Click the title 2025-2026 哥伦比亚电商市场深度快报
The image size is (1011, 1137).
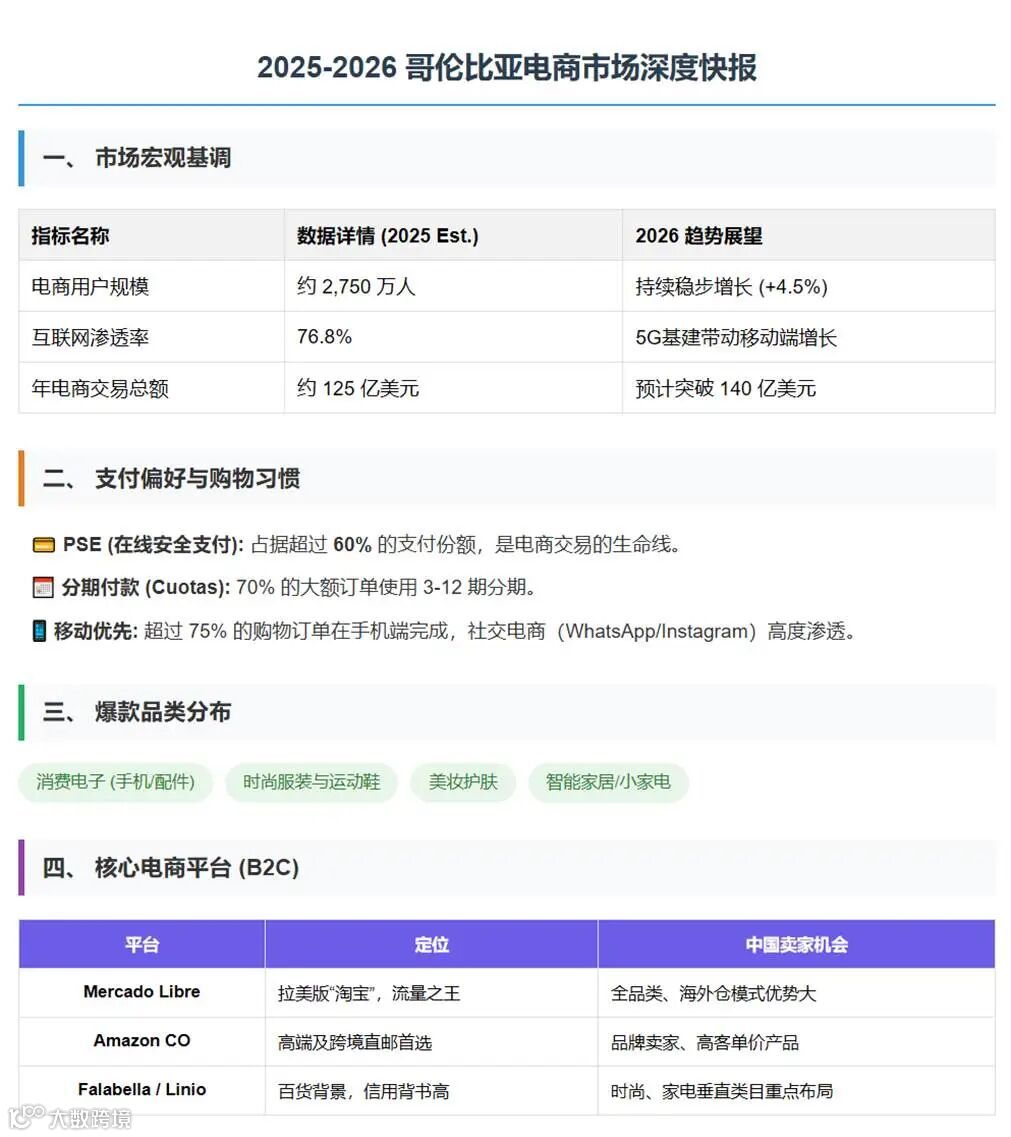506,67
